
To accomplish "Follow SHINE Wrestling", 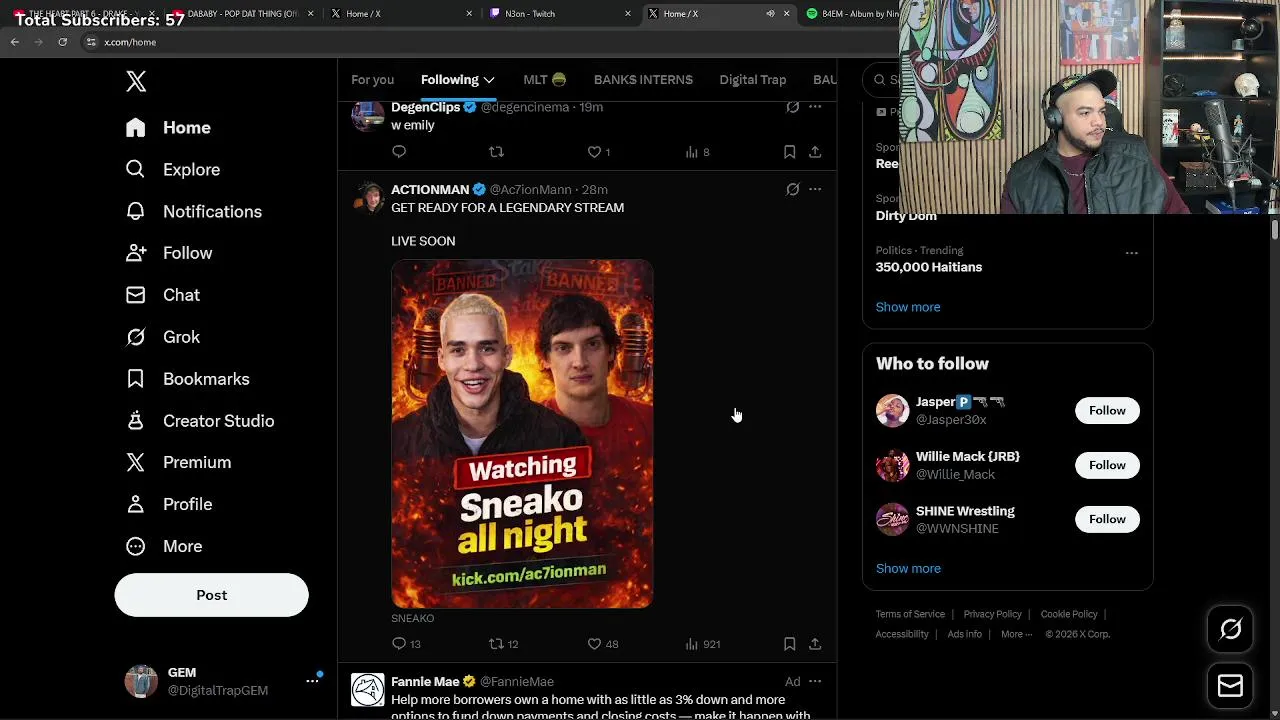I will tap(1107, 519).
